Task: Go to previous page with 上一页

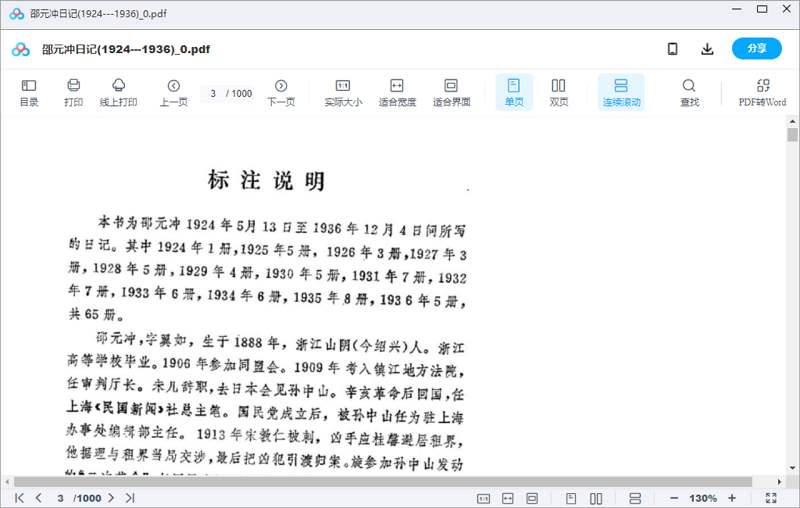Action: click(x=173, y=92)
